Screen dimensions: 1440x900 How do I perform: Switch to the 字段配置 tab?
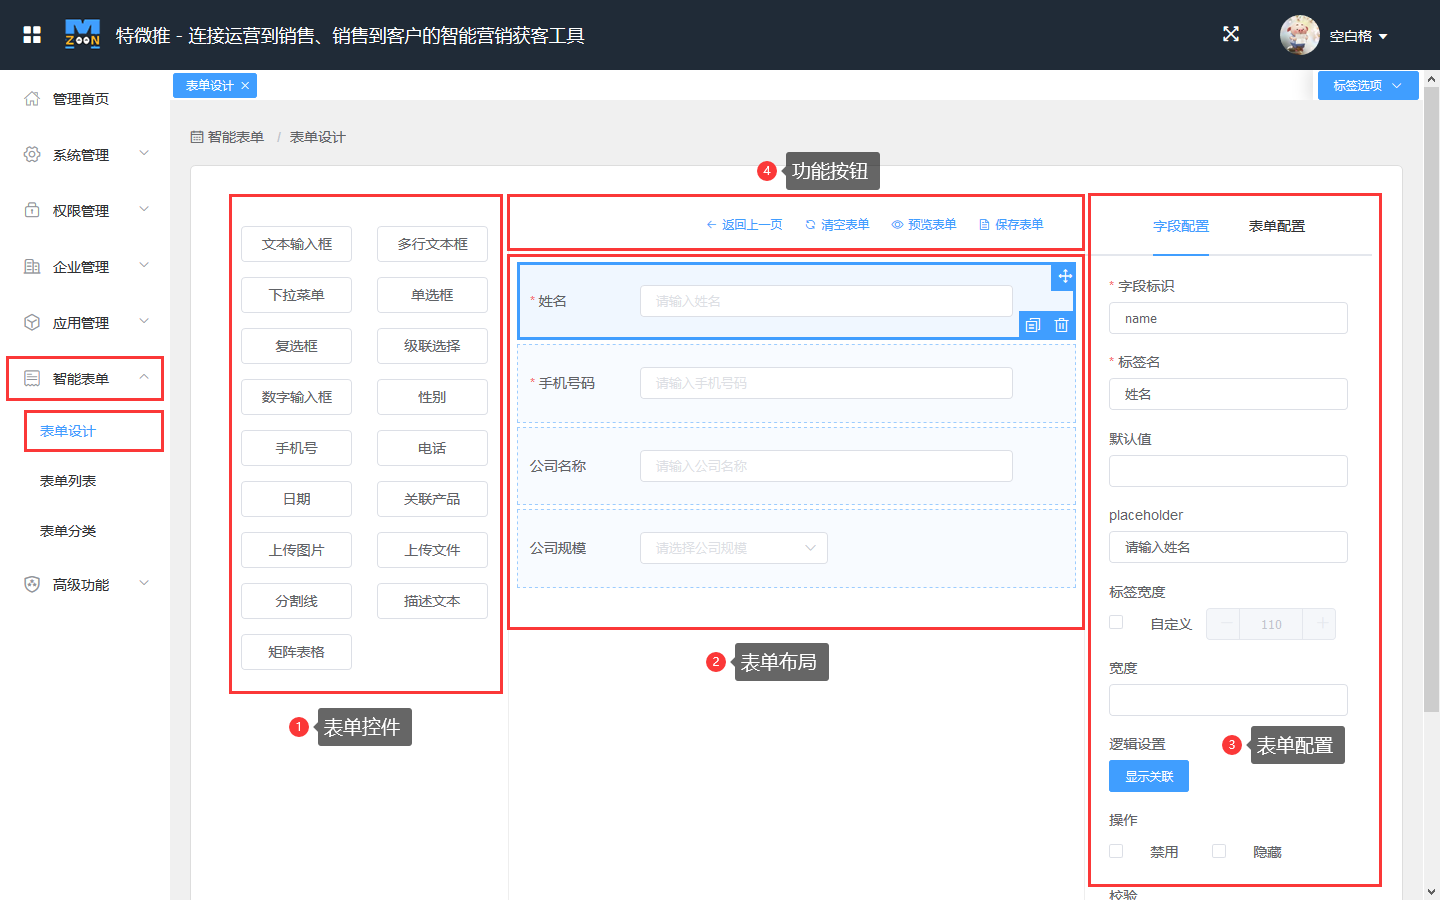coord(1181,226)
